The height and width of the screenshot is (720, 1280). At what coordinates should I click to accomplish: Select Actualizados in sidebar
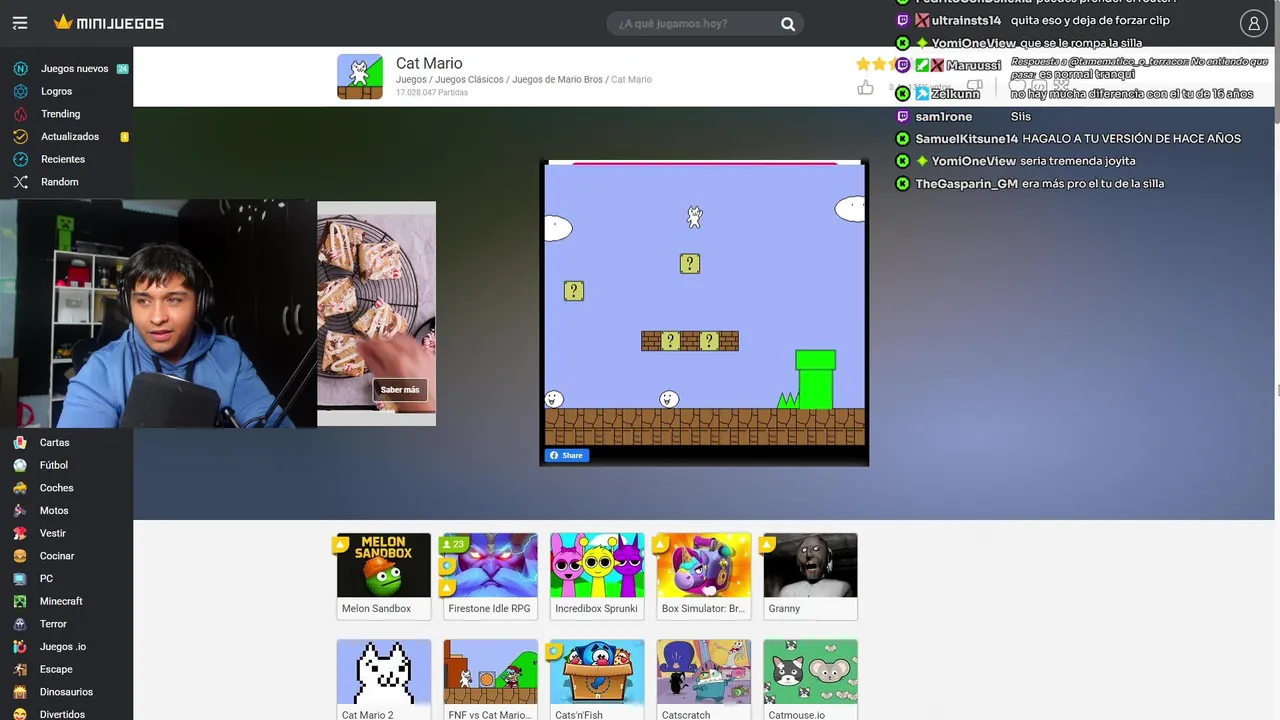(70, 137)
